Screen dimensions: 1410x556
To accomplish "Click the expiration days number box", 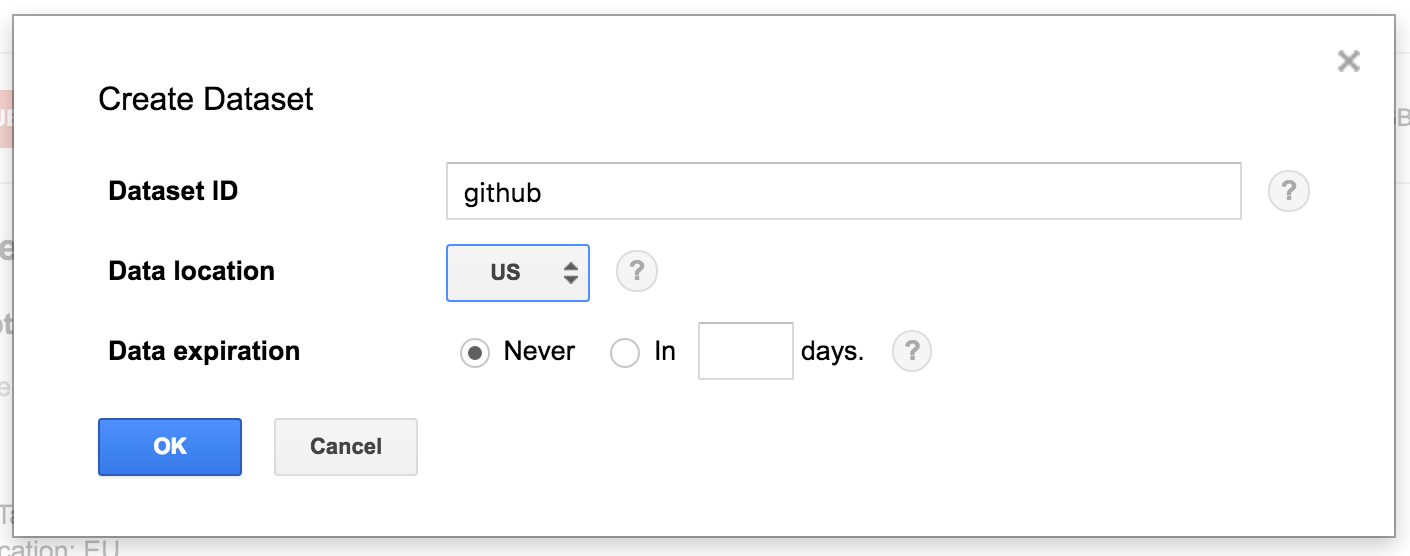I will pos(746,351).
